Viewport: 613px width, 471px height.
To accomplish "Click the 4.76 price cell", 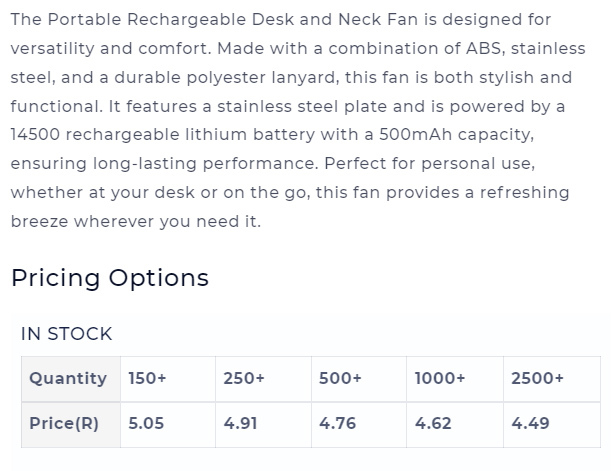I will pyautogui.click(x=359, y=424).
